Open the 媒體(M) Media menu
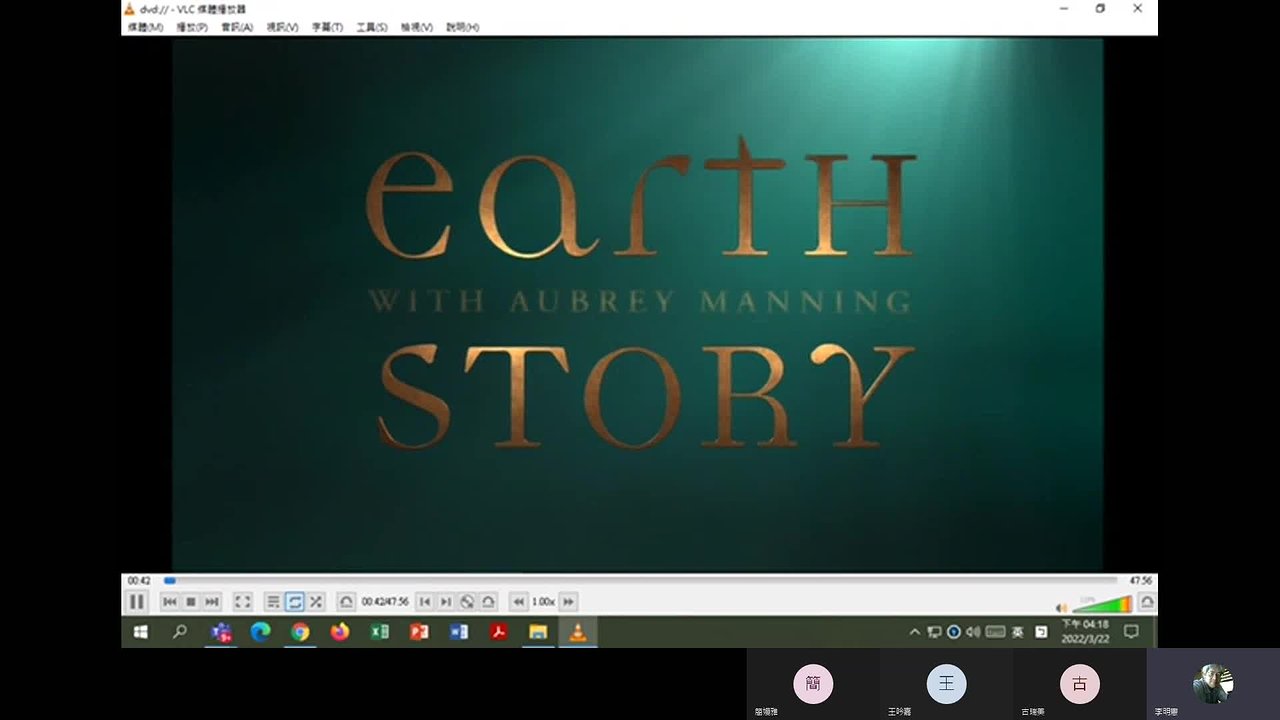Image resolution: width=1280 pixels, height=720 pixels. pyautogui.click(x=146, y=27)
